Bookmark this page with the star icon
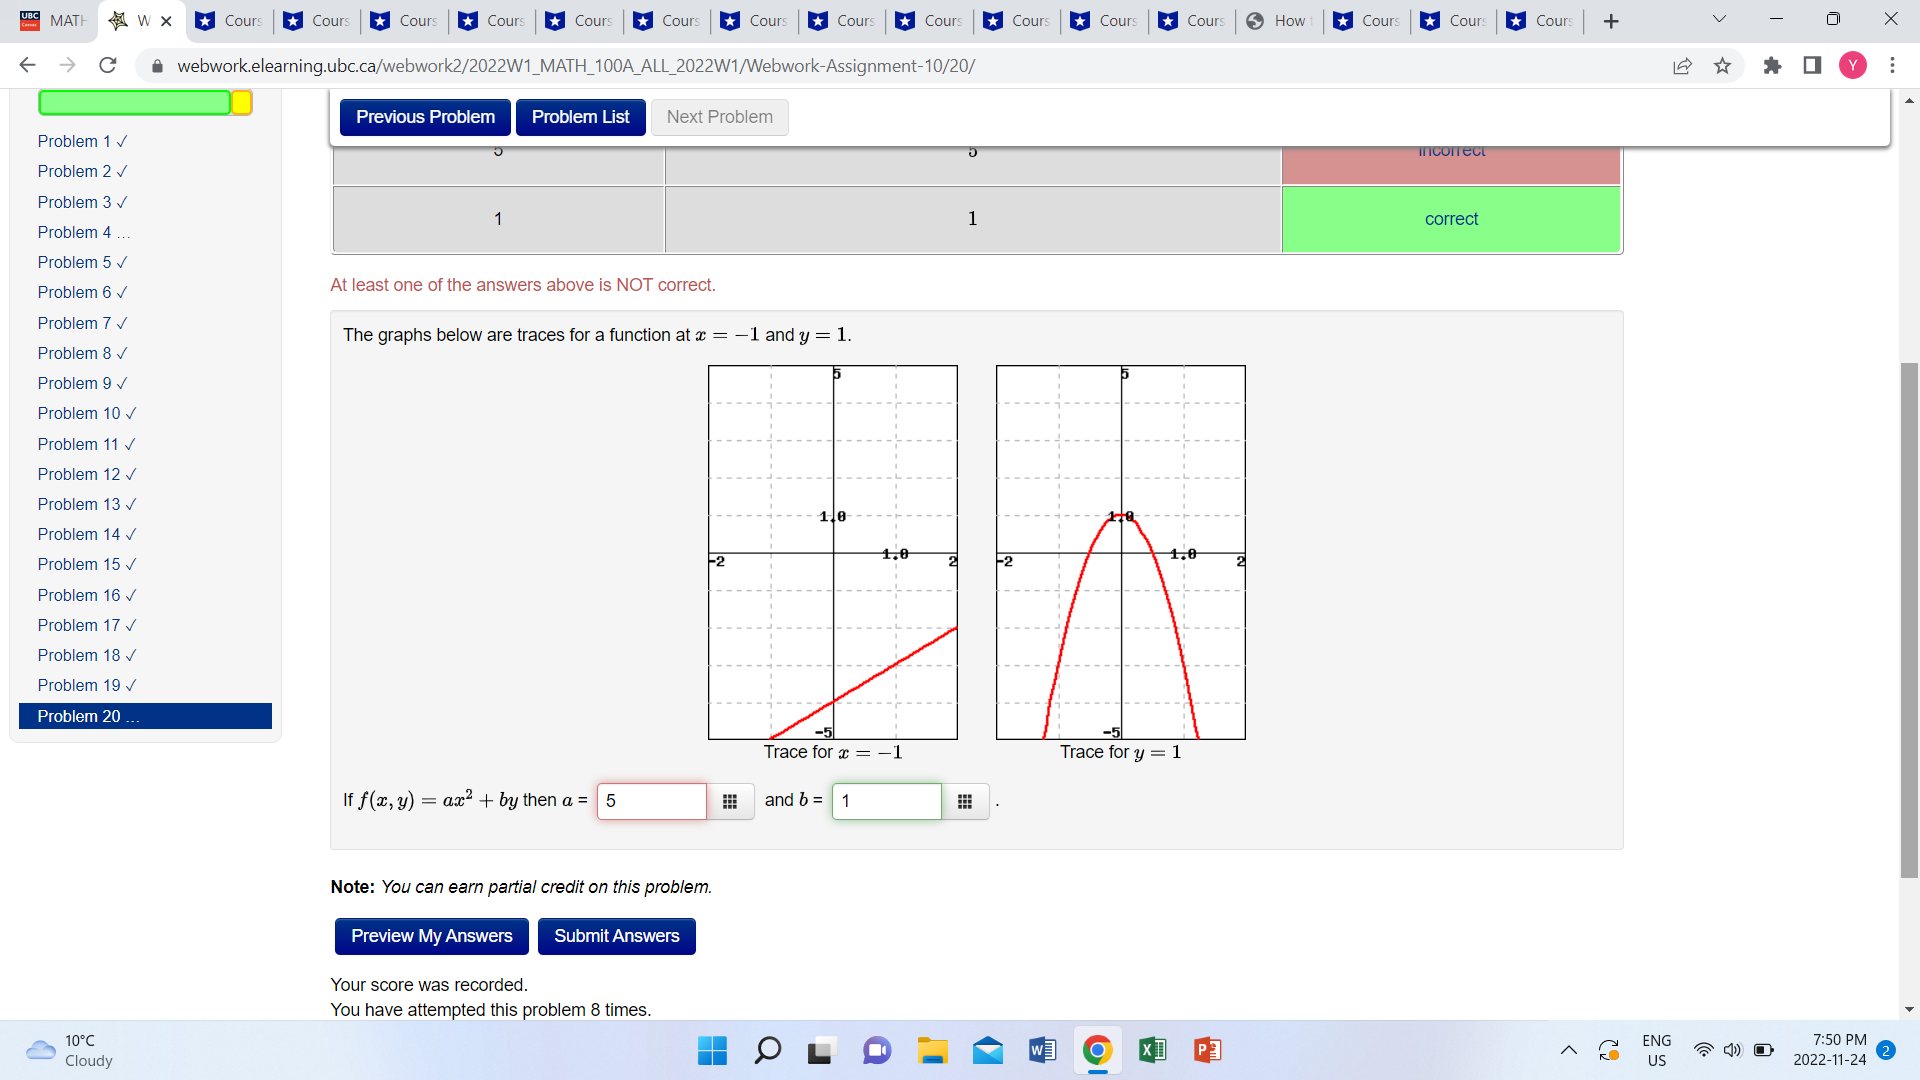 click(1722, 66)
